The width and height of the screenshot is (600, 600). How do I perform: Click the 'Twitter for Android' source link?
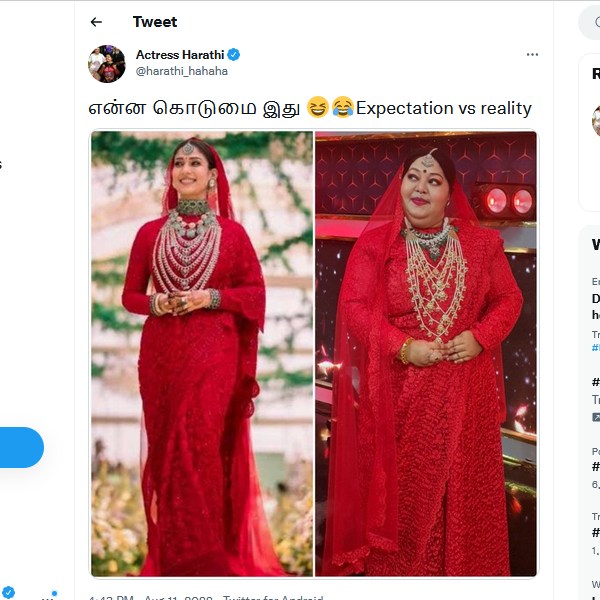(x=272, y=598)
